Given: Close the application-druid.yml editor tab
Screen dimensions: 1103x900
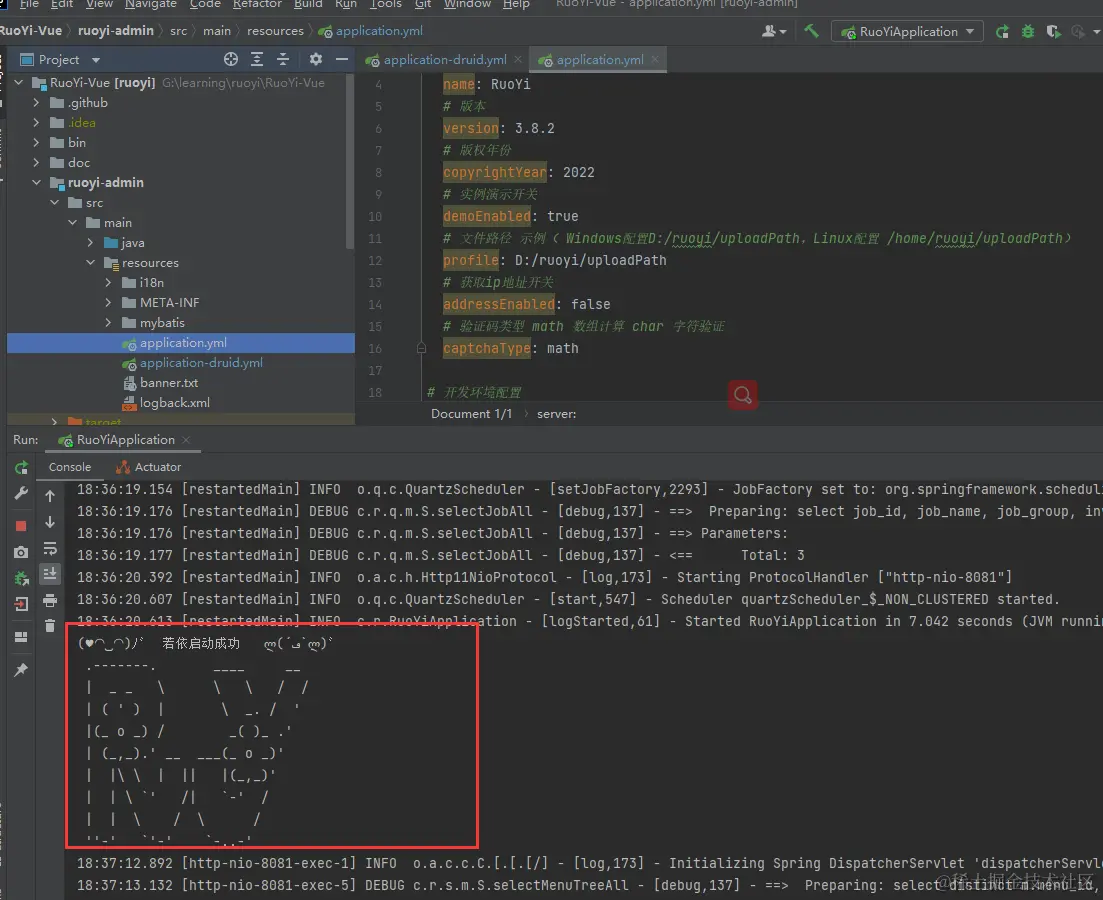Looking at the screenshot, I should click(518, 60).
